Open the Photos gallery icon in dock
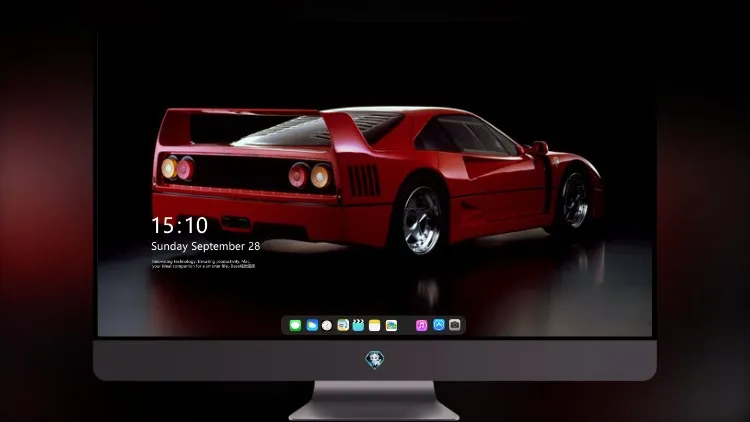Image resolution: width=750 pixels, height=422 pixels. (x=391, y=325)
